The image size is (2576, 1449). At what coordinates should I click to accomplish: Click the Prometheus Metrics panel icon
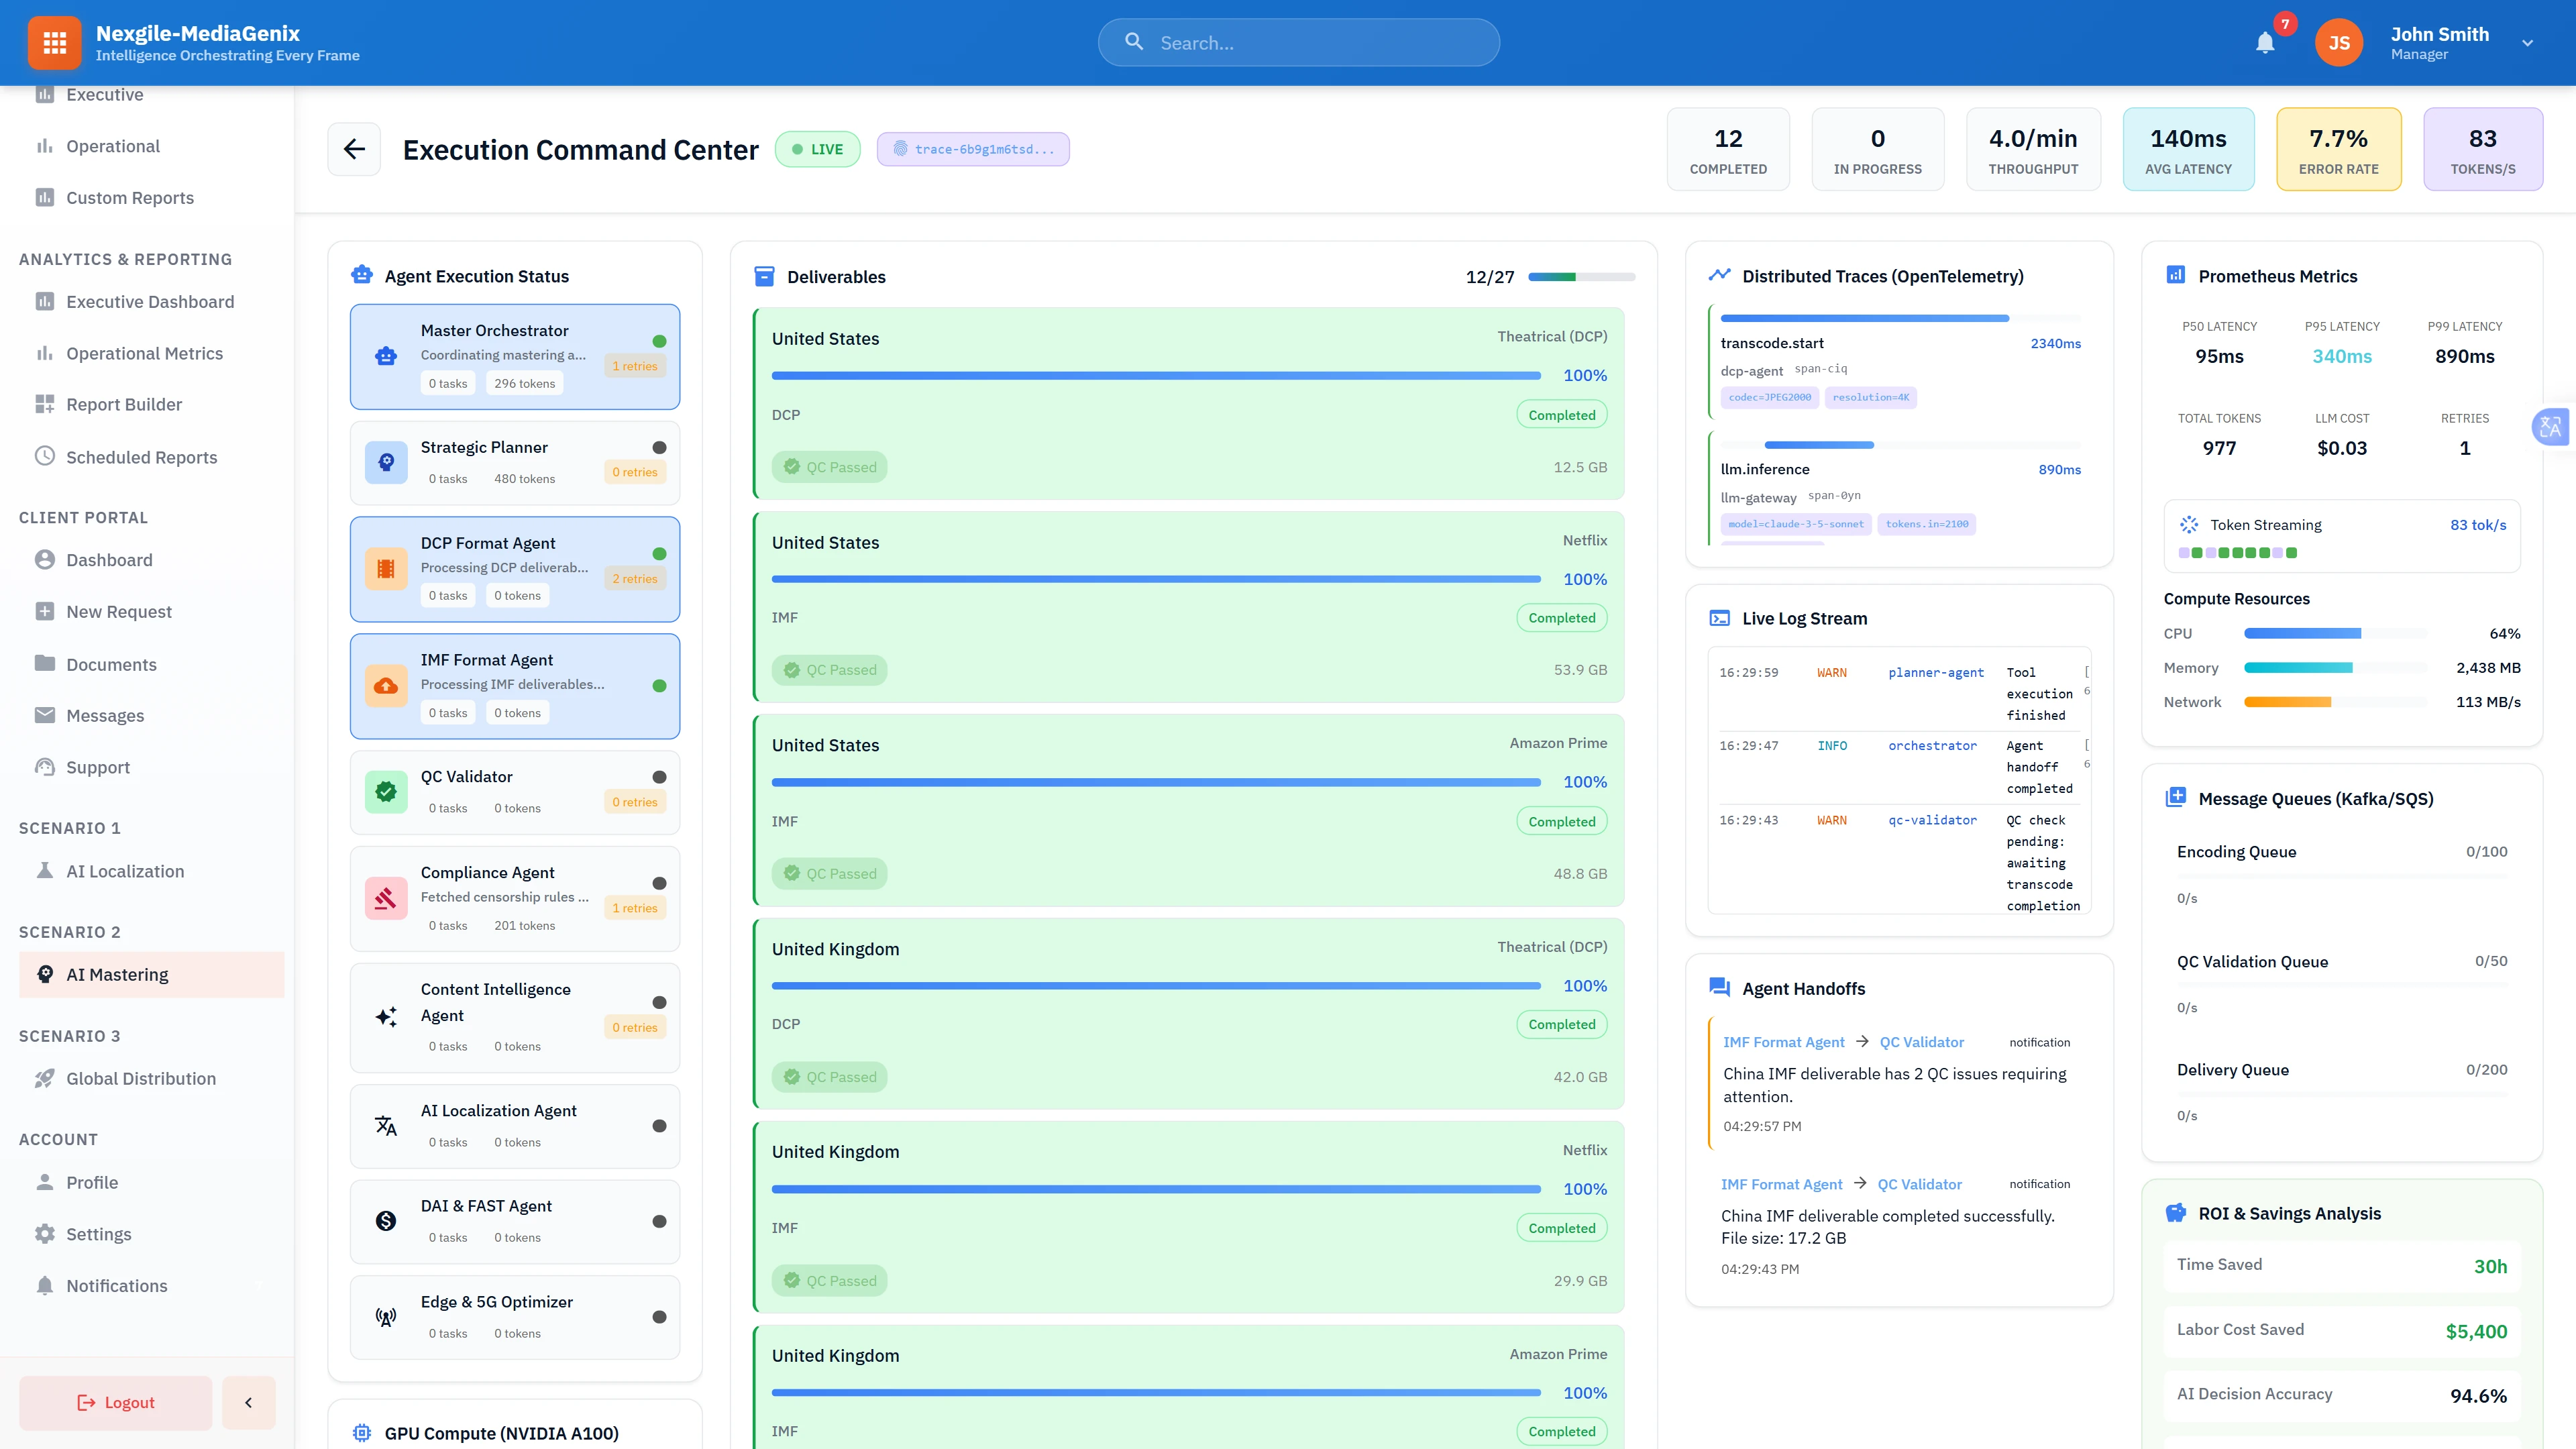click(2175, 274)
